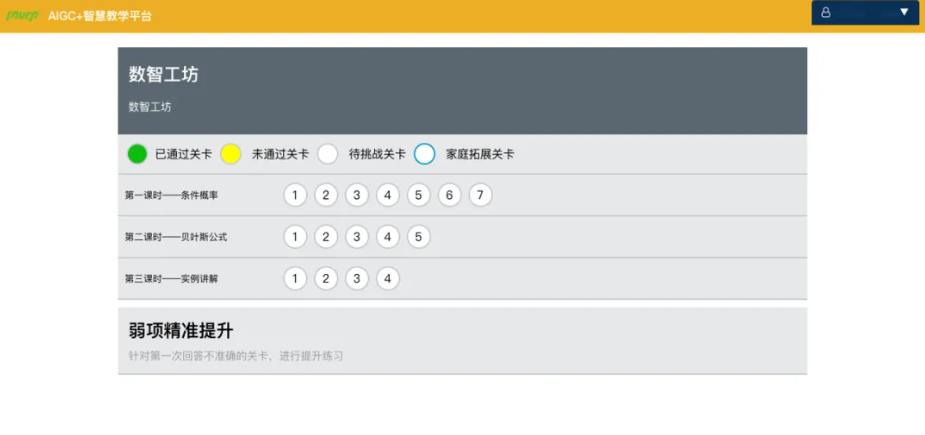Click the 第三课时——实例讲解 lesson label
The height and width of the screenshot is (435, 925).
coord(171,279)
